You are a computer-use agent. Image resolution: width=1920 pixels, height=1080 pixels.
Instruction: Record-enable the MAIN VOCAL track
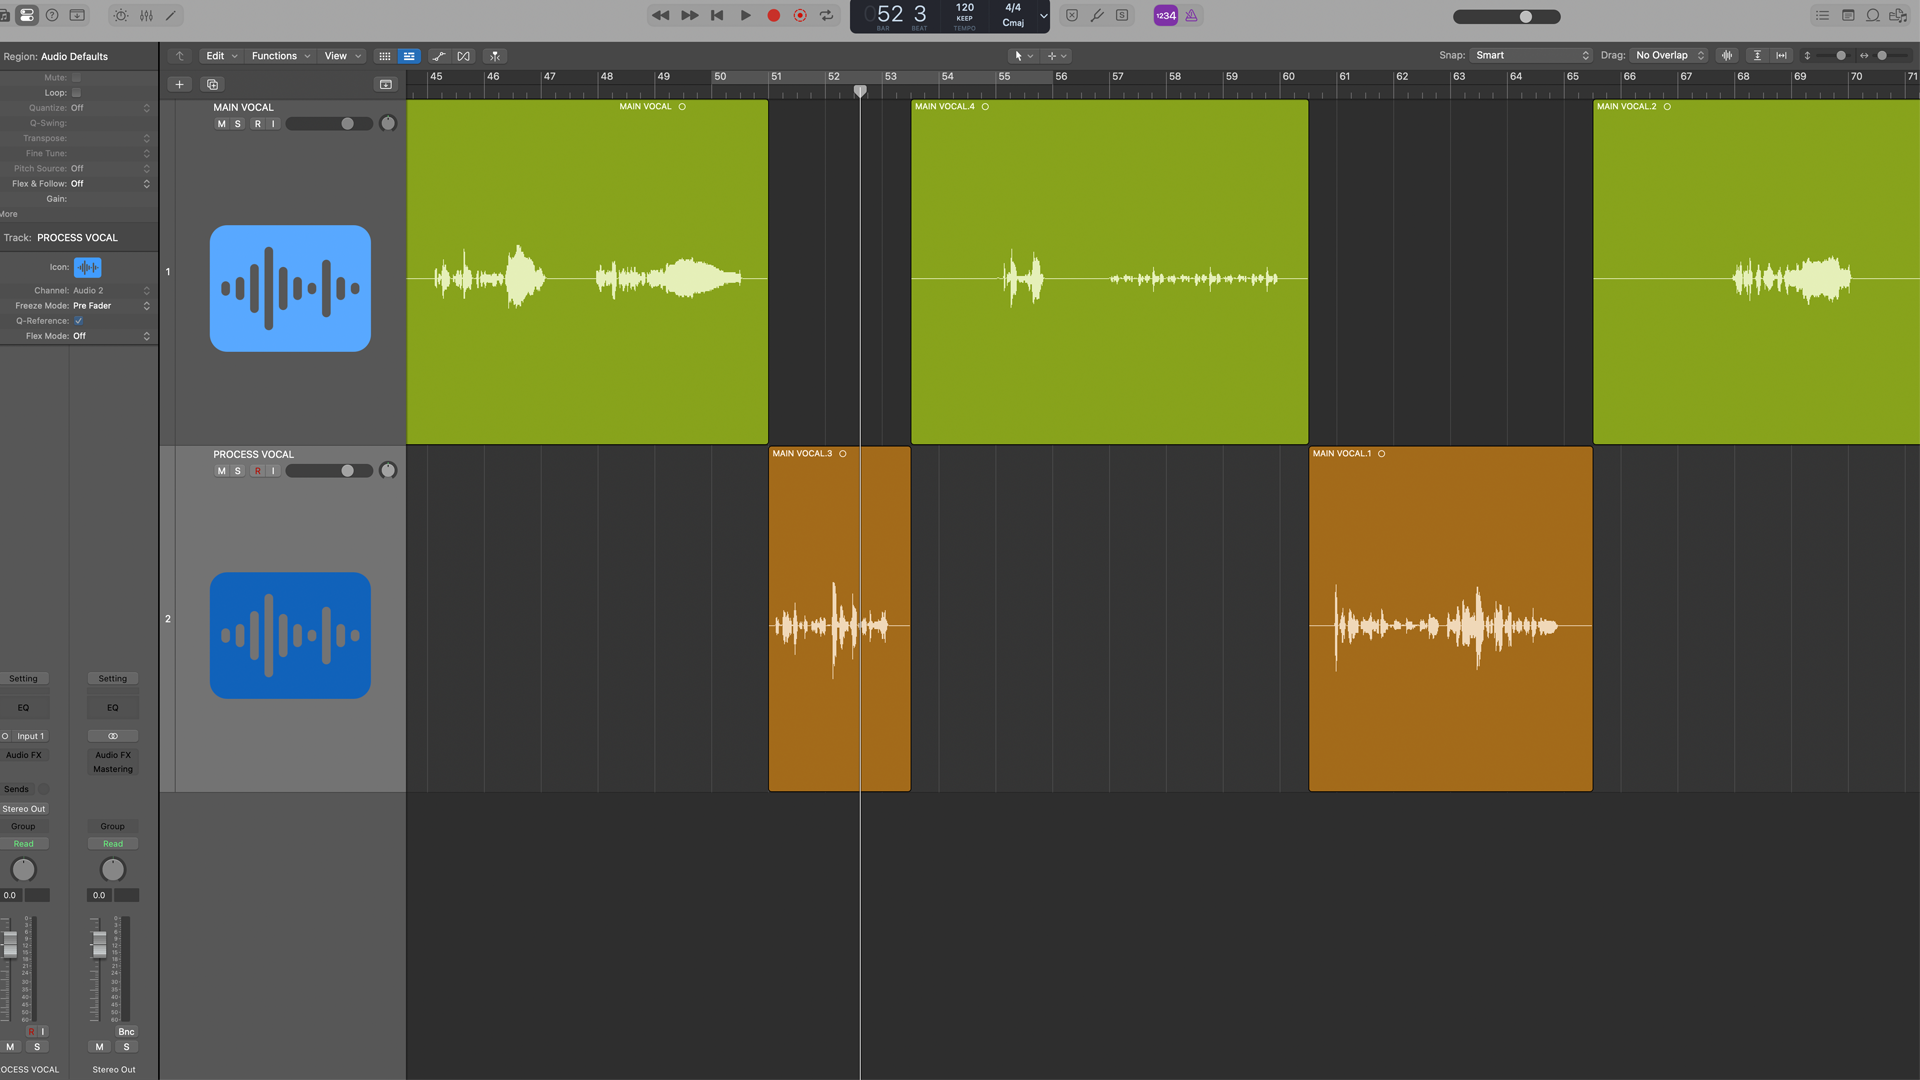[258, 124]
